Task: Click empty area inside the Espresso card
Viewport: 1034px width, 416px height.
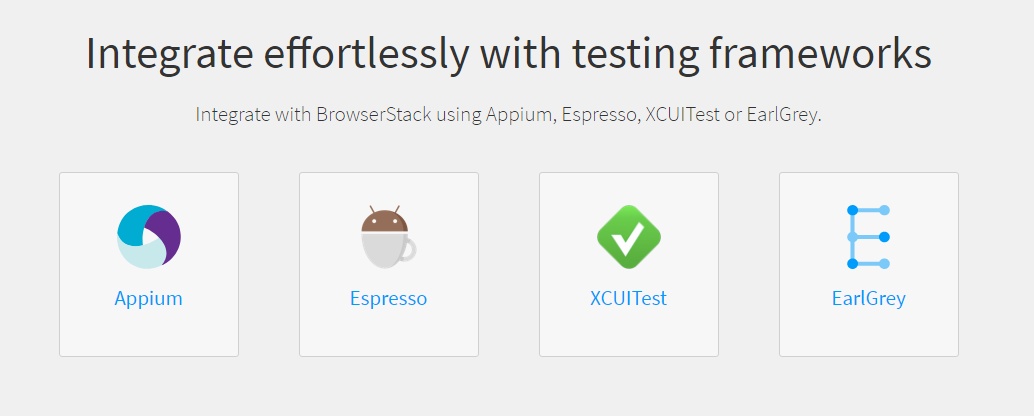Action: [389, 335]
